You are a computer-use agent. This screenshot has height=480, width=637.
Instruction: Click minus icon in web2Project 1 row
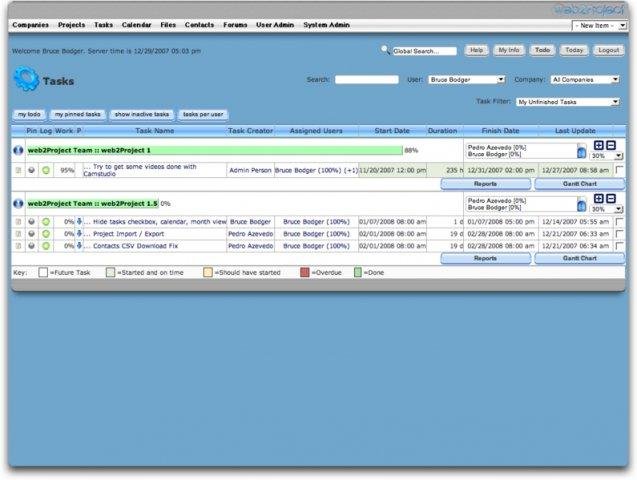pos(611,145)
